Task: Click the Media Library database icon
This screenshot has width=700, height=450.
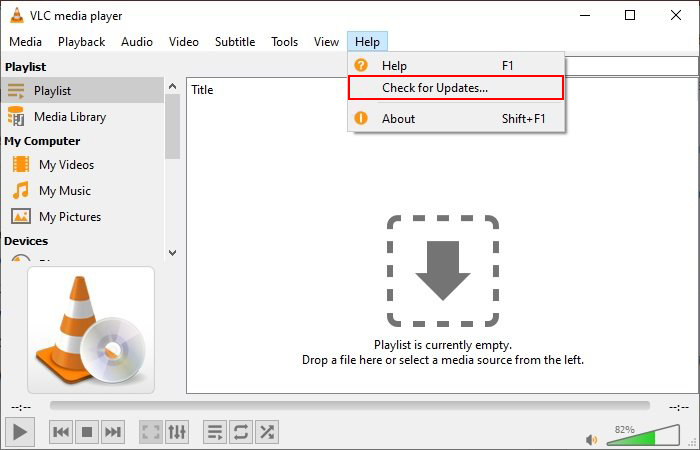Action: [16, 116]
